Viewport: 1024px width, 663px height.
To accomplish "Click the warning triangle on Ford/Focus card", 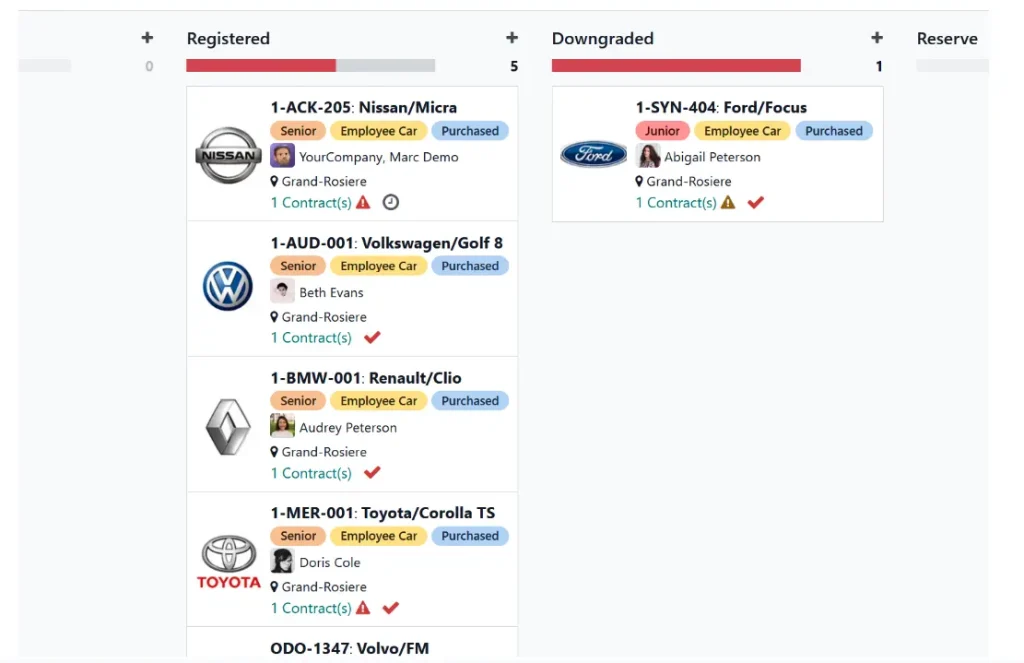I will click(x=728, y=202).
